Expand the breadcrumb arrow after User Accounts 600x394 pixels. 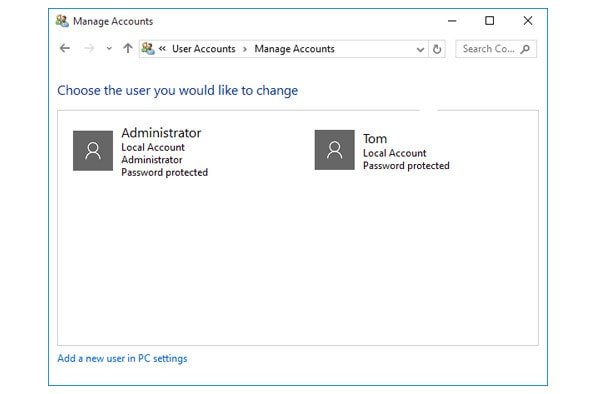(x=245, y=49)
